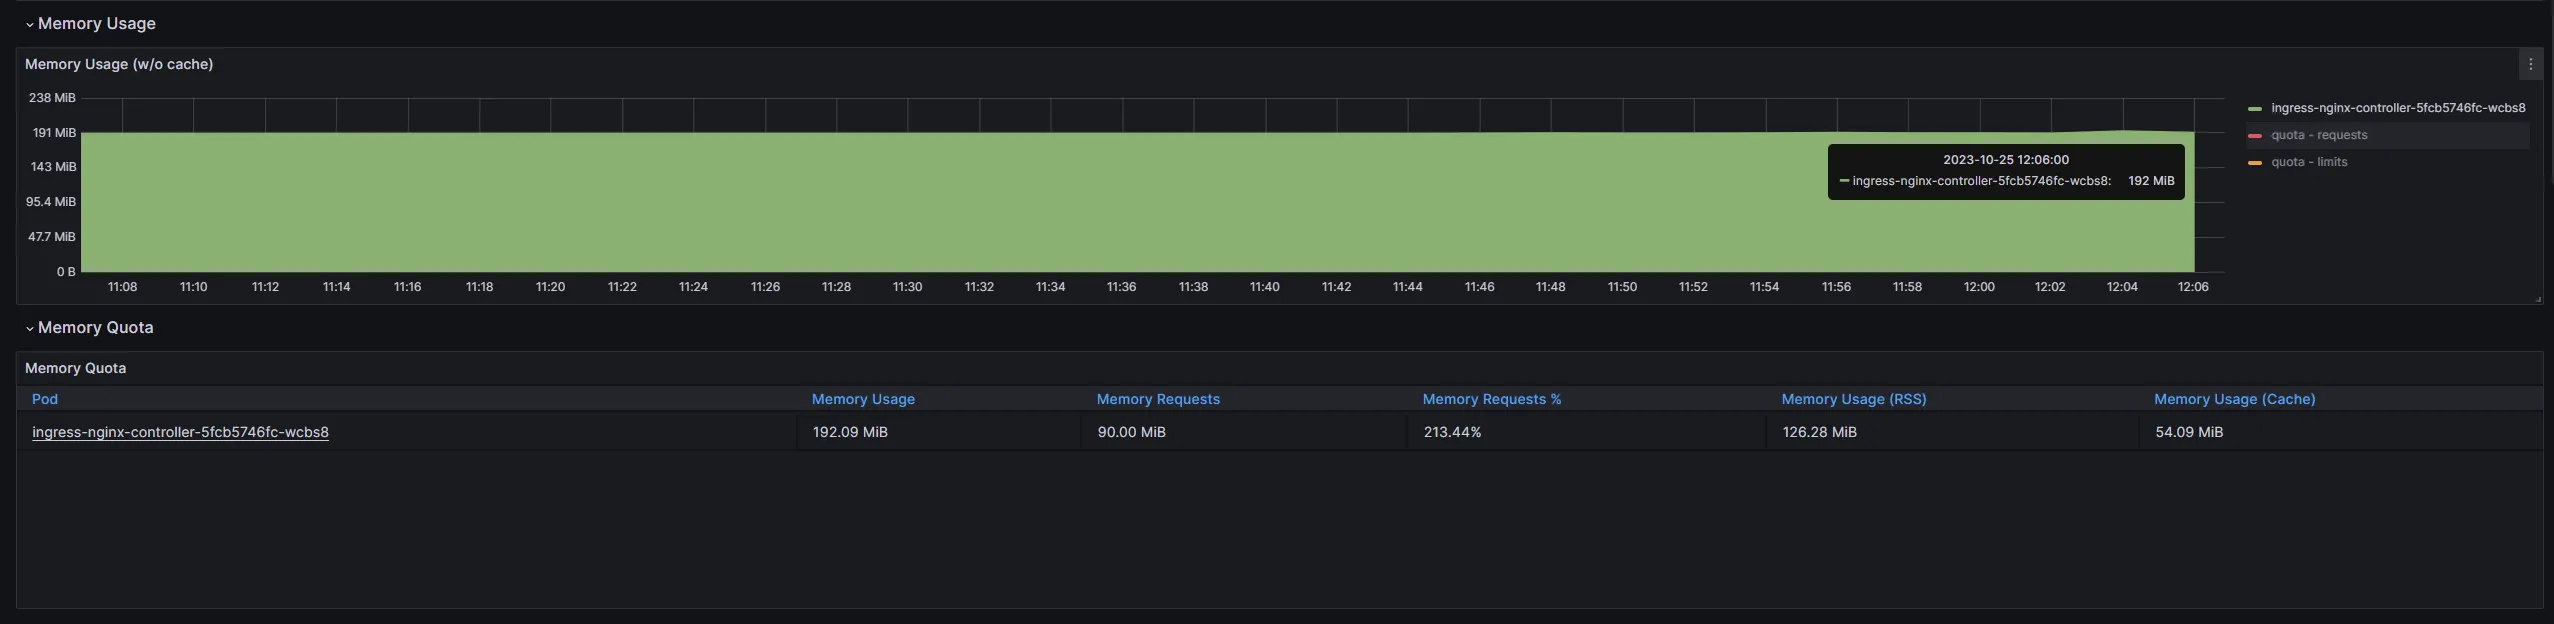Open the ingress-nginx-controller-5fcb5746fc-wcbs8 pod link

point(180,432)
